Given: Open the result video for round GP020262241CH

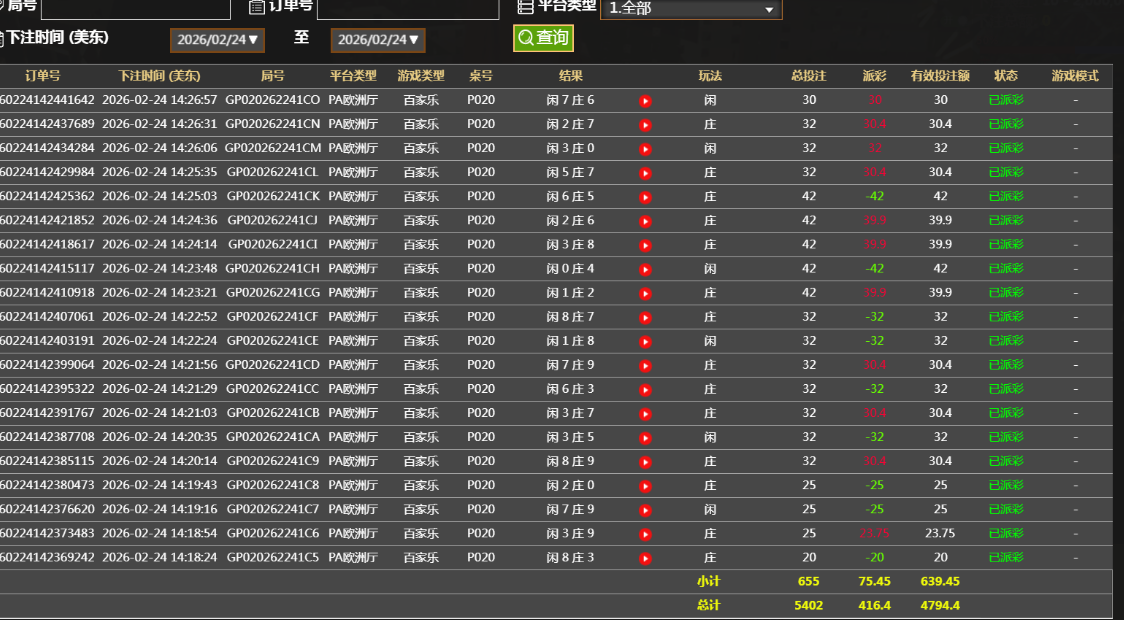Looking at the screenshot, I should [646, 269].
